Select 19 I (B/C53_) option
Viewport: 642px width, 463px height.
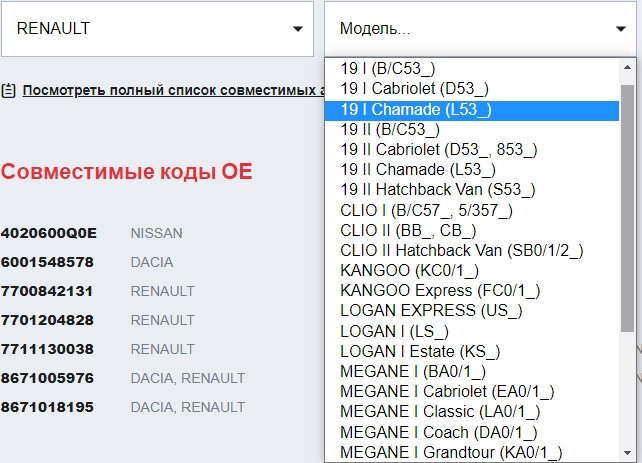pyautogui.click(x=388, y=71)
